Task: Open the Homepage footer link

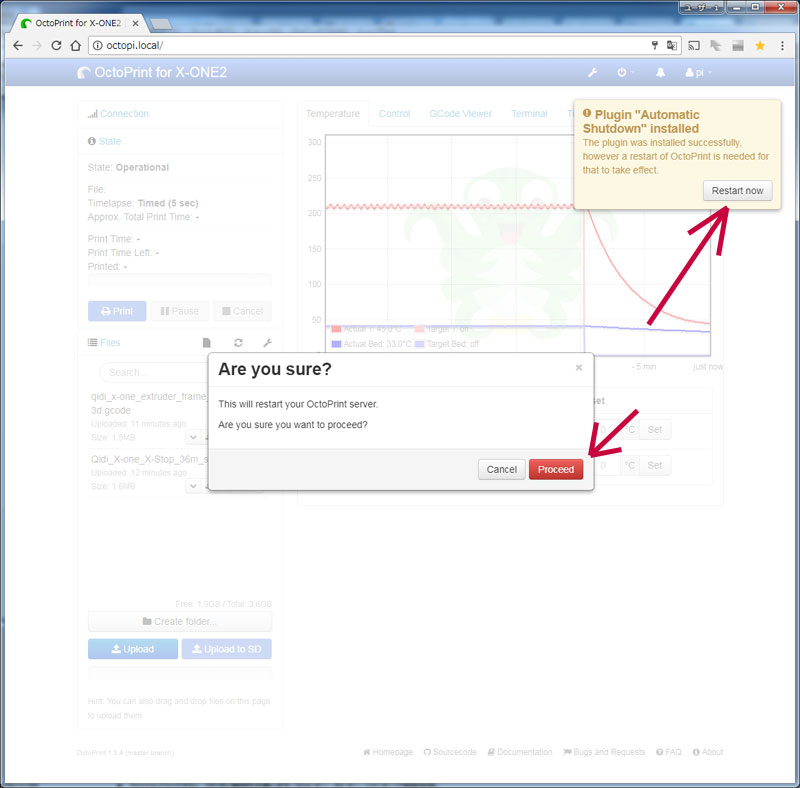Action: tap(388, 752)
